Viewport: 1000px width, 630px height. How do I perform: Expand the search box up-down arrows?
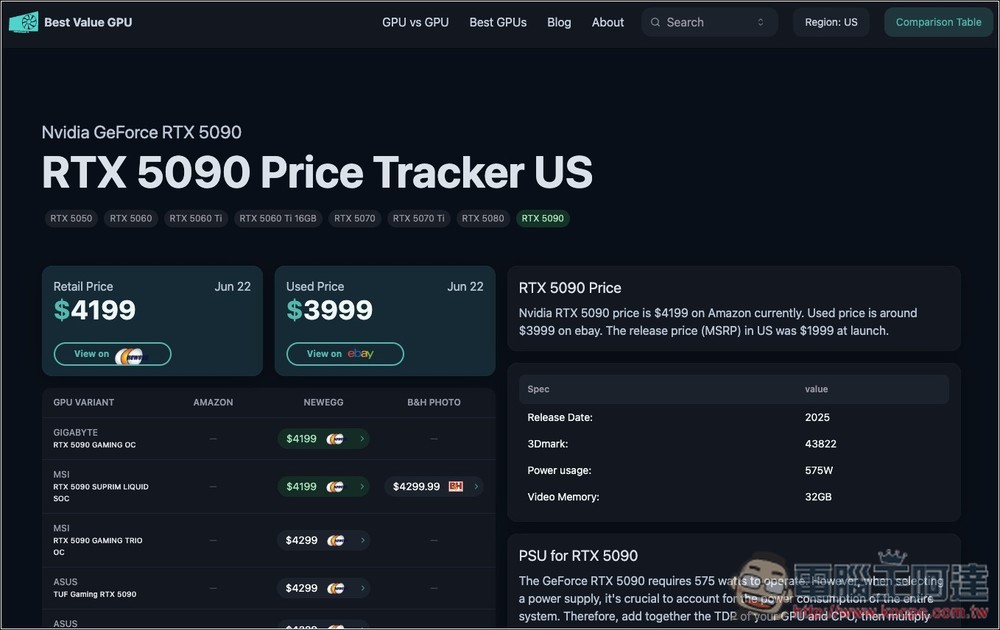pos(760,22)
